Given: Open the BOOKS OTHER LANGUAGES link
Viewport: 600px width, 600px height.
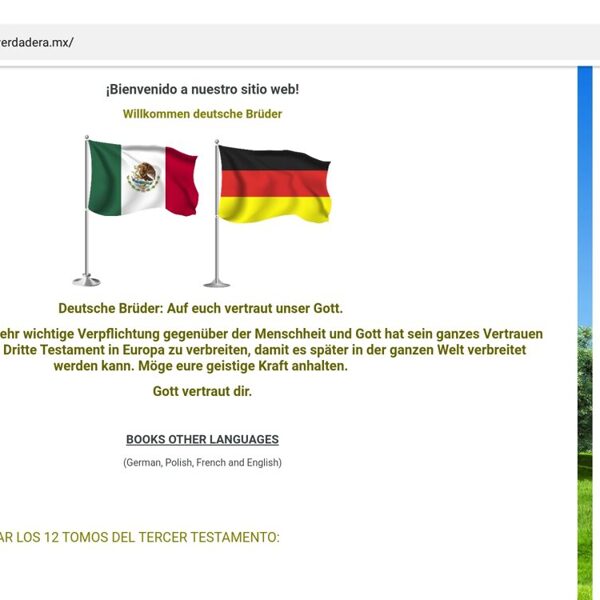Looking at the screenshot, I should click(x=202, y=439).
